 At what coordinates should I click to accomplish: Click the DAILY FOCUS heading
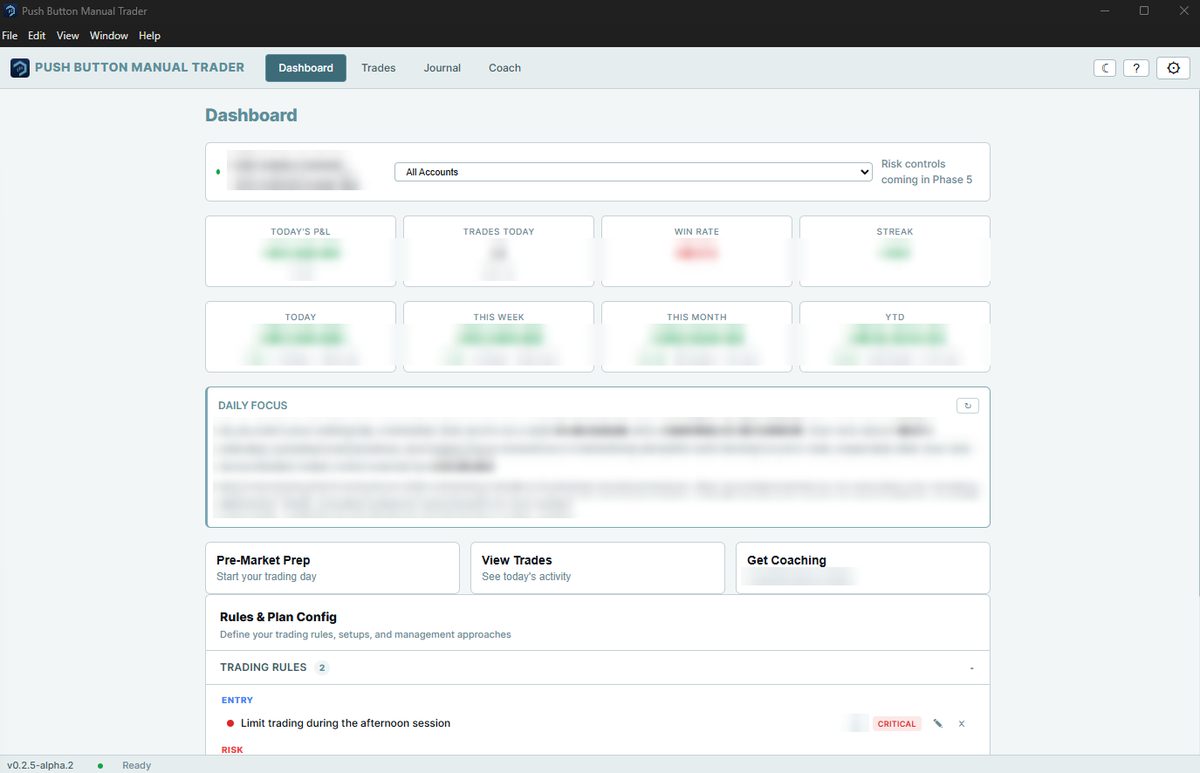[253, 406]
